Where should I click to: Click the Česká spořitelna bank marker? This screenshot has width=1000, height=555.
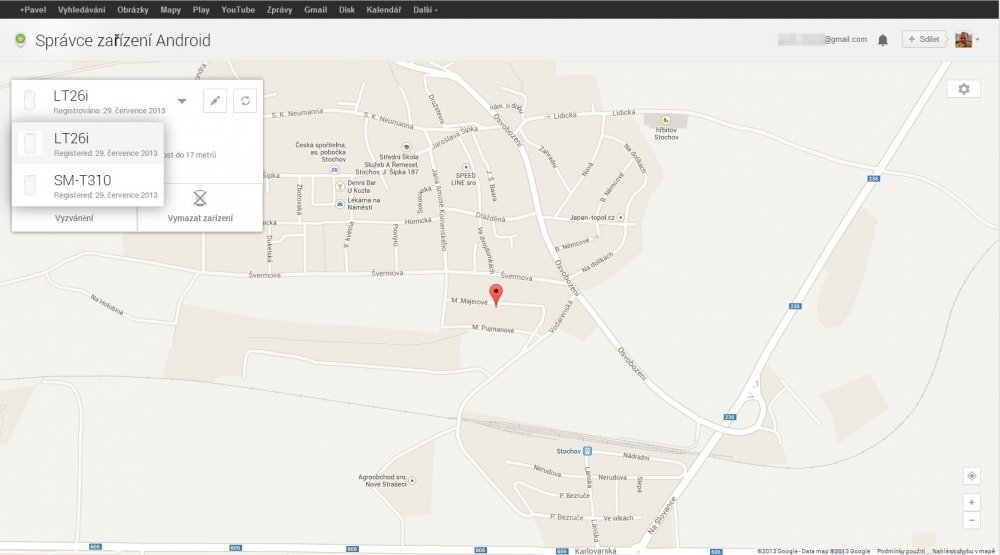[x=334, y=170]
